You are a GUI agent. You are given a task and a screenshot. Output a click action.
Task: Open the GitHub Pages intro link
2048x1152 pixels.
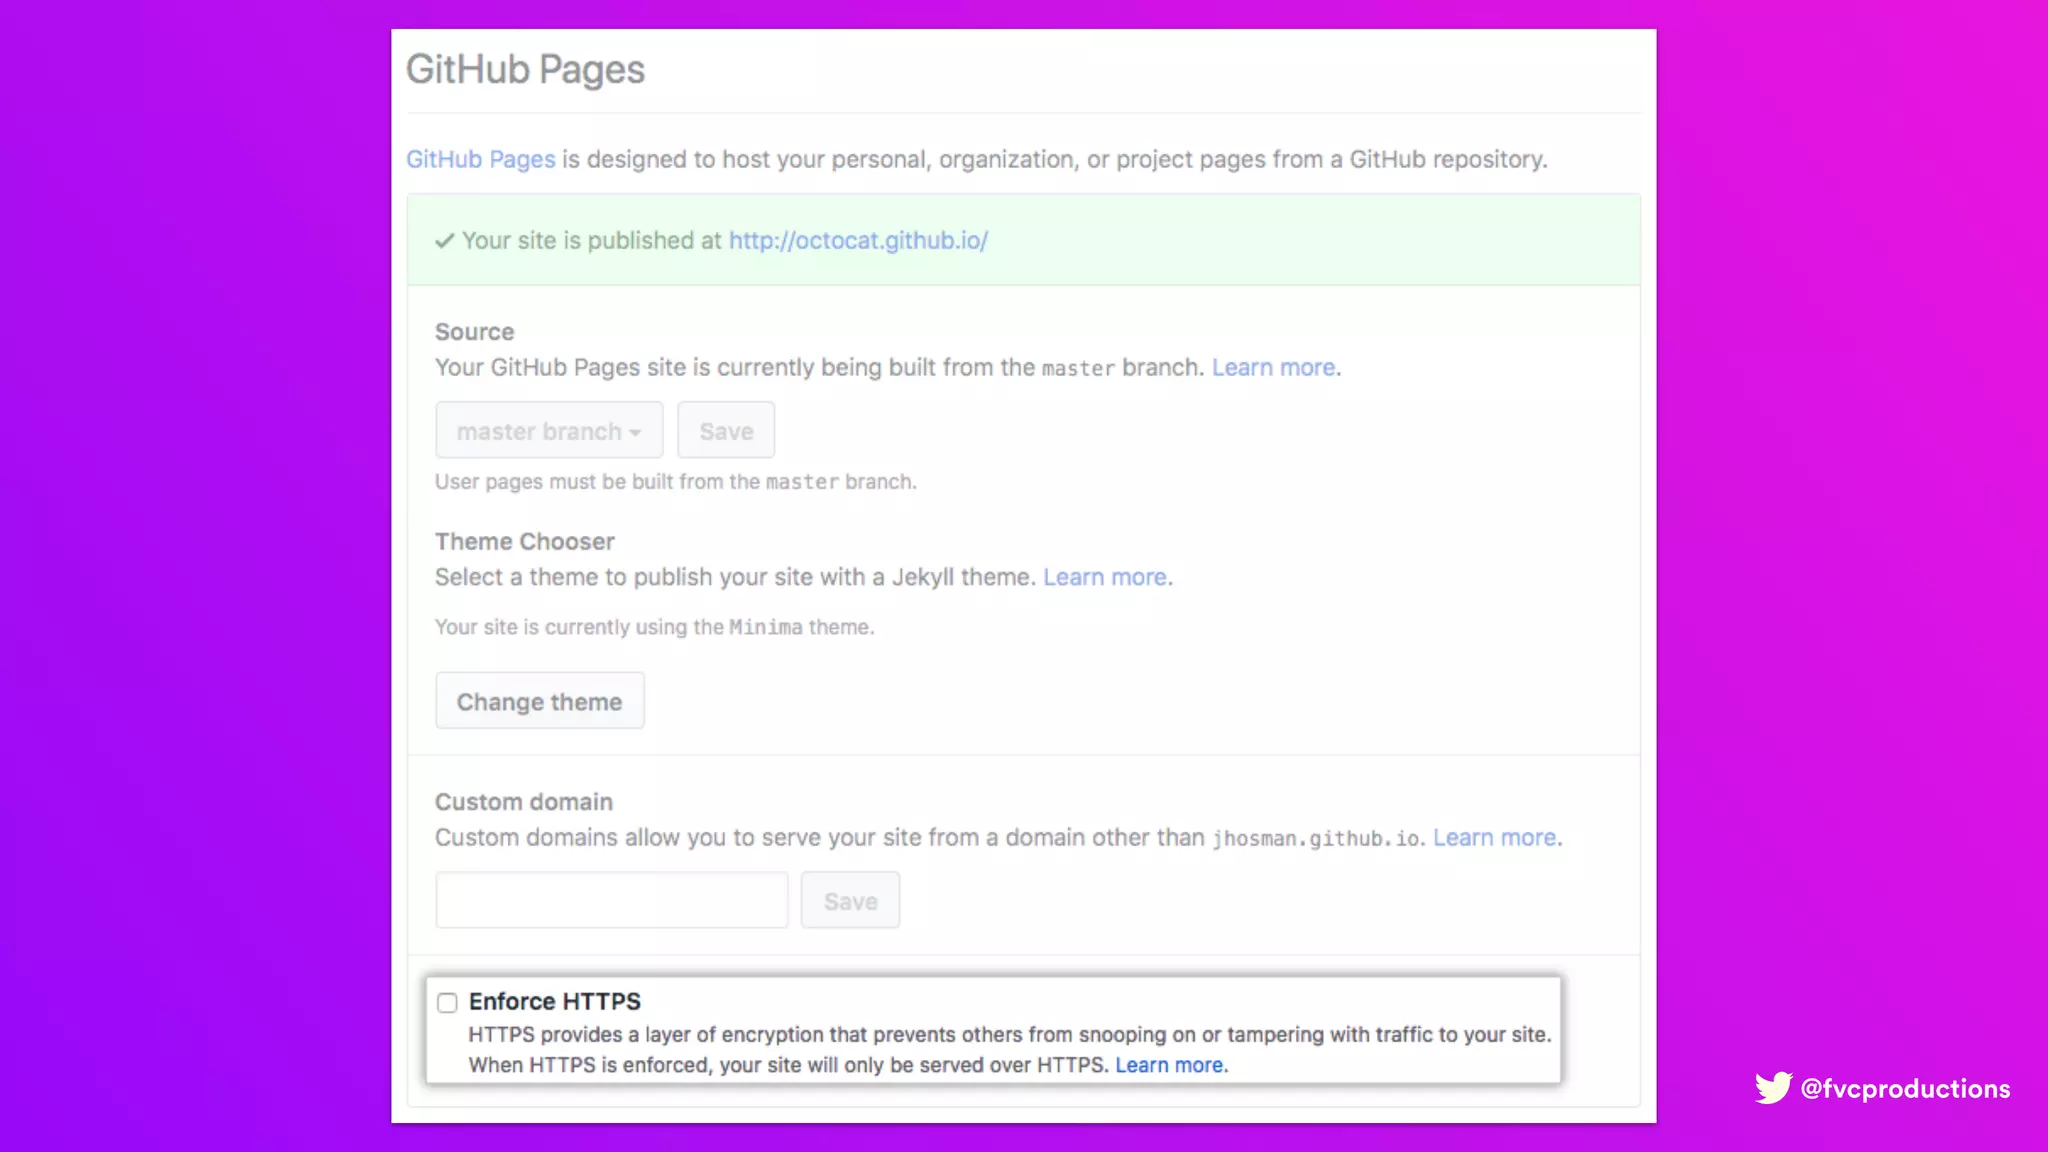(x=480, y=159)
